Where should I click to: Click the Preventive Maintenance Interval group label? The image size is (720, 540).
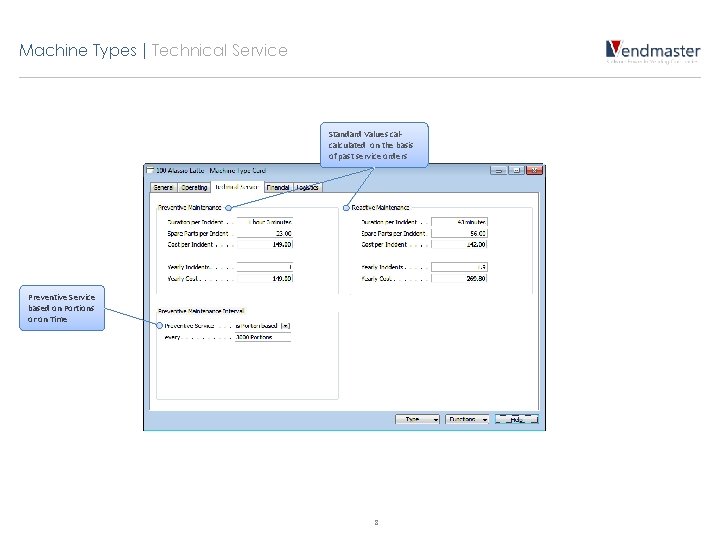pos(202,311)
